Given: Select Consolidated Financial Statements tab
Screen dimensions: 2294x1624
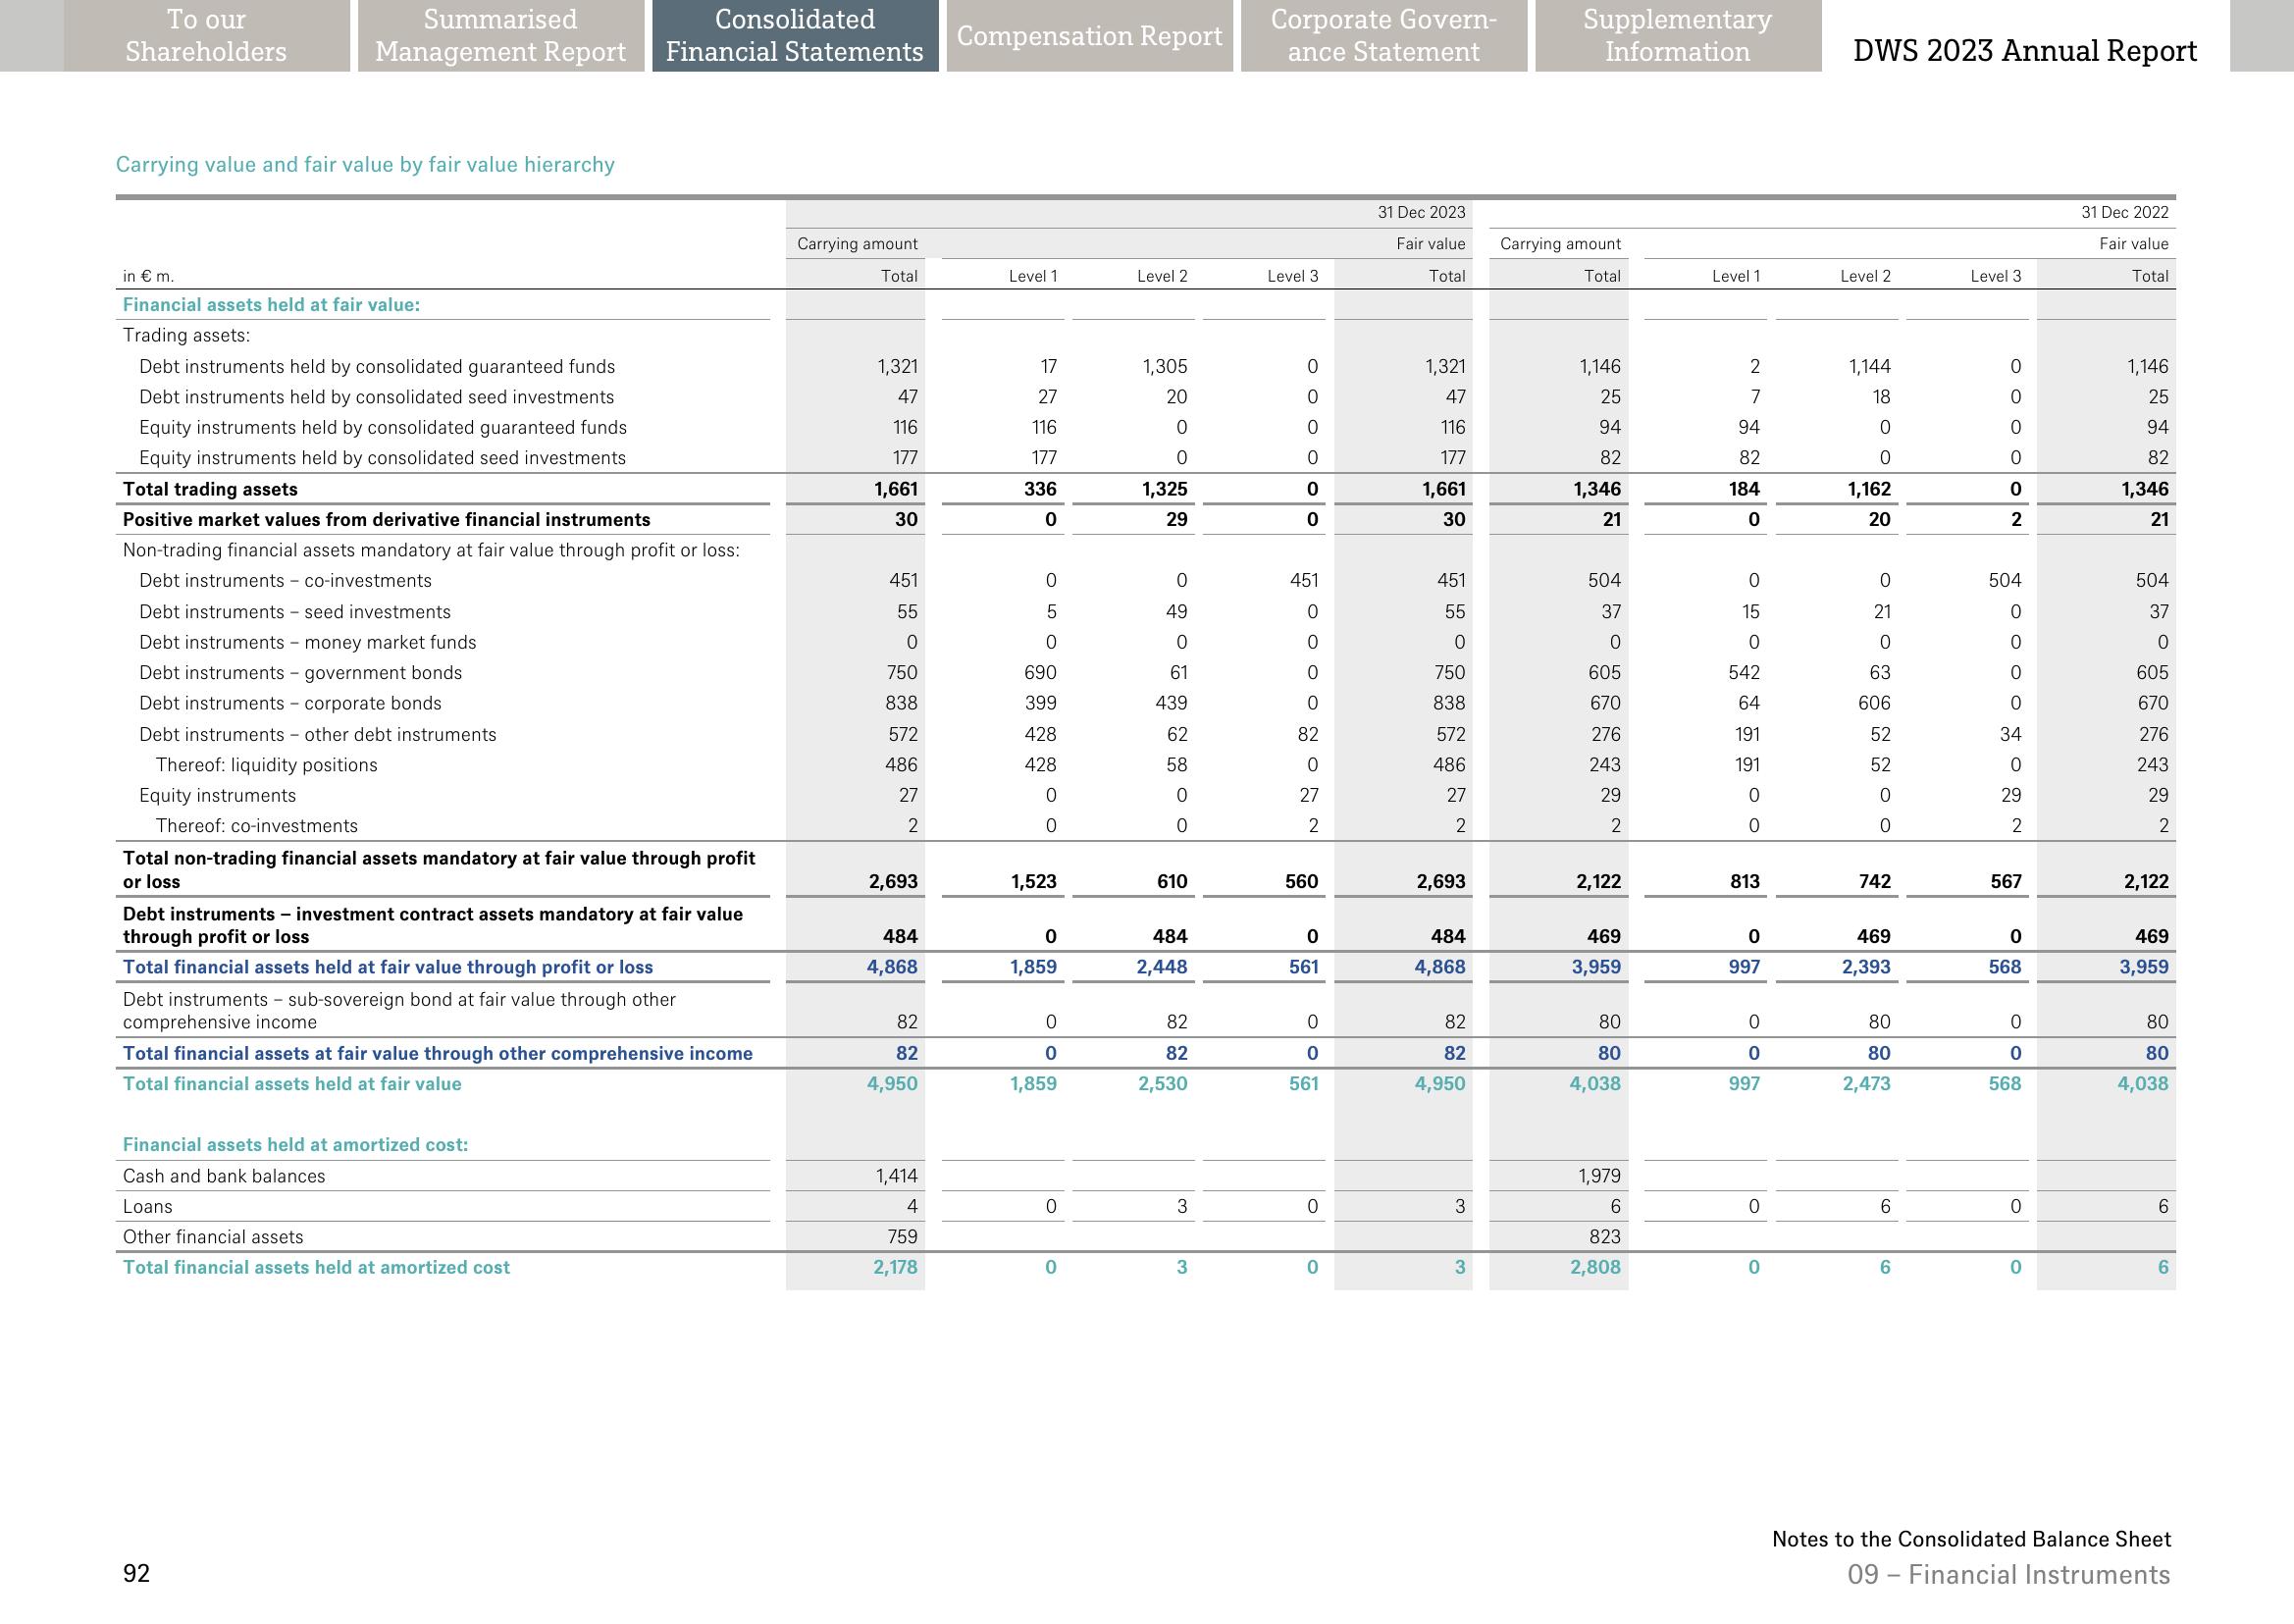Looking at the screenshot, I should pyautogui.click(x=795, y=36).
